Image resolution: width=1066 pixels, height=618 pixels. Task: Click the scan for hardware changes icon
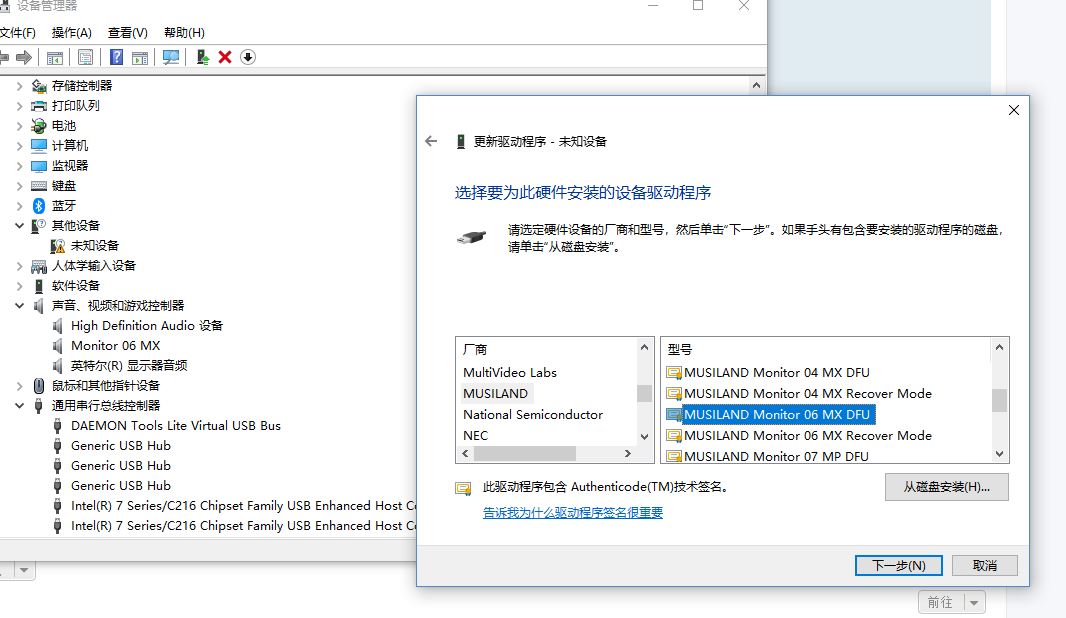coord(171,57)
